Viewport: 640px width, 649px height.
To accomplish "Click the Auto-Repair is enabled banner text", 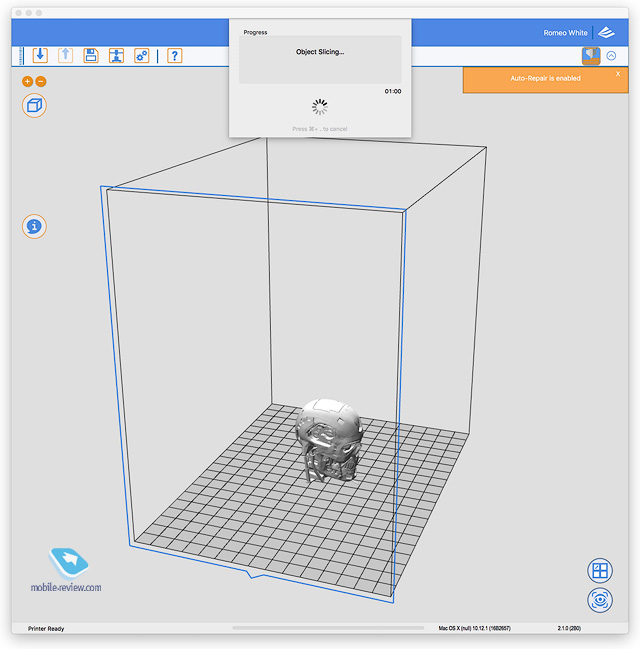I will 545,78.
